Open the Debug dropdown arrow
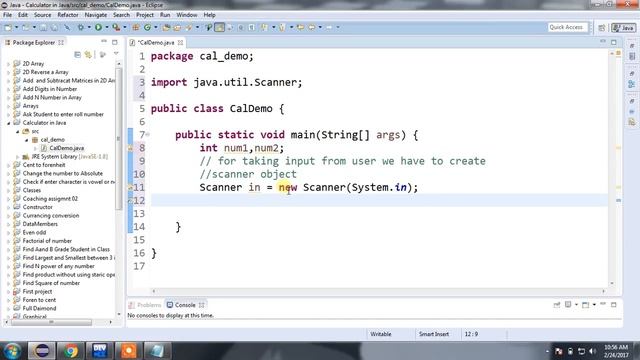This screenshot has width=640, height=360. point(89,27)
